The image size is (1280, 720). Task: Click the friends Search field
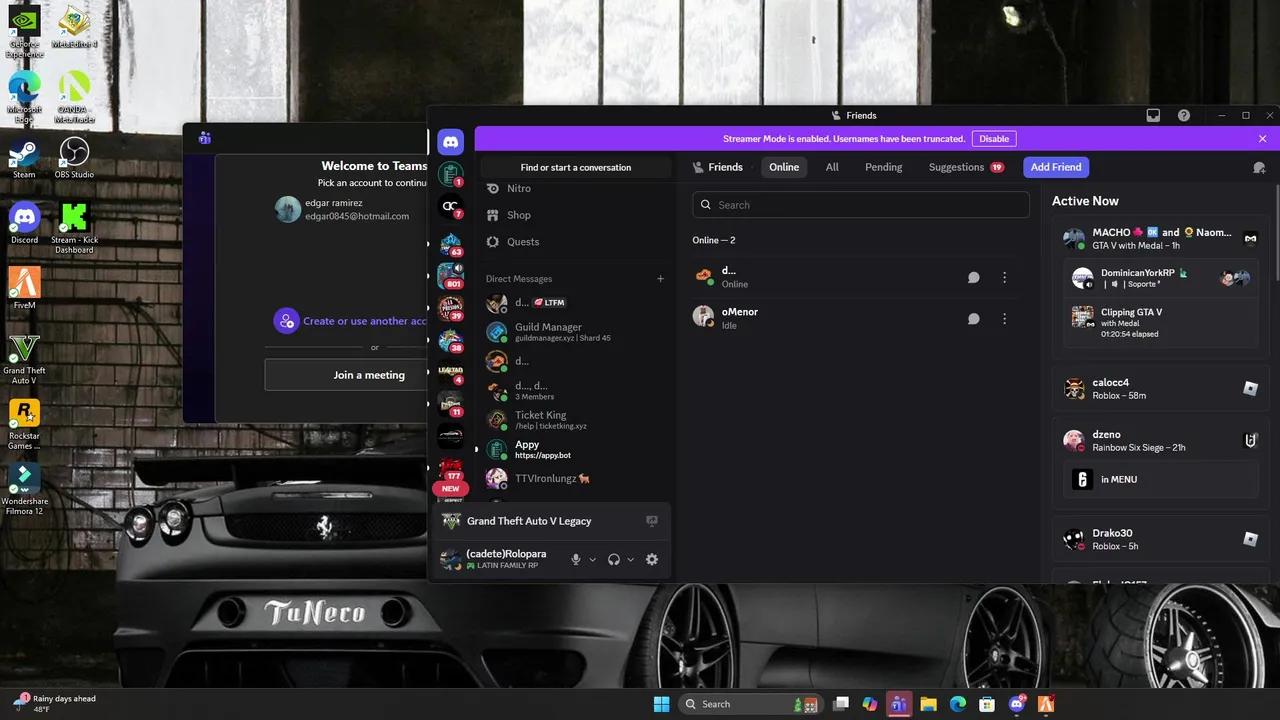(x=861, y=205)
